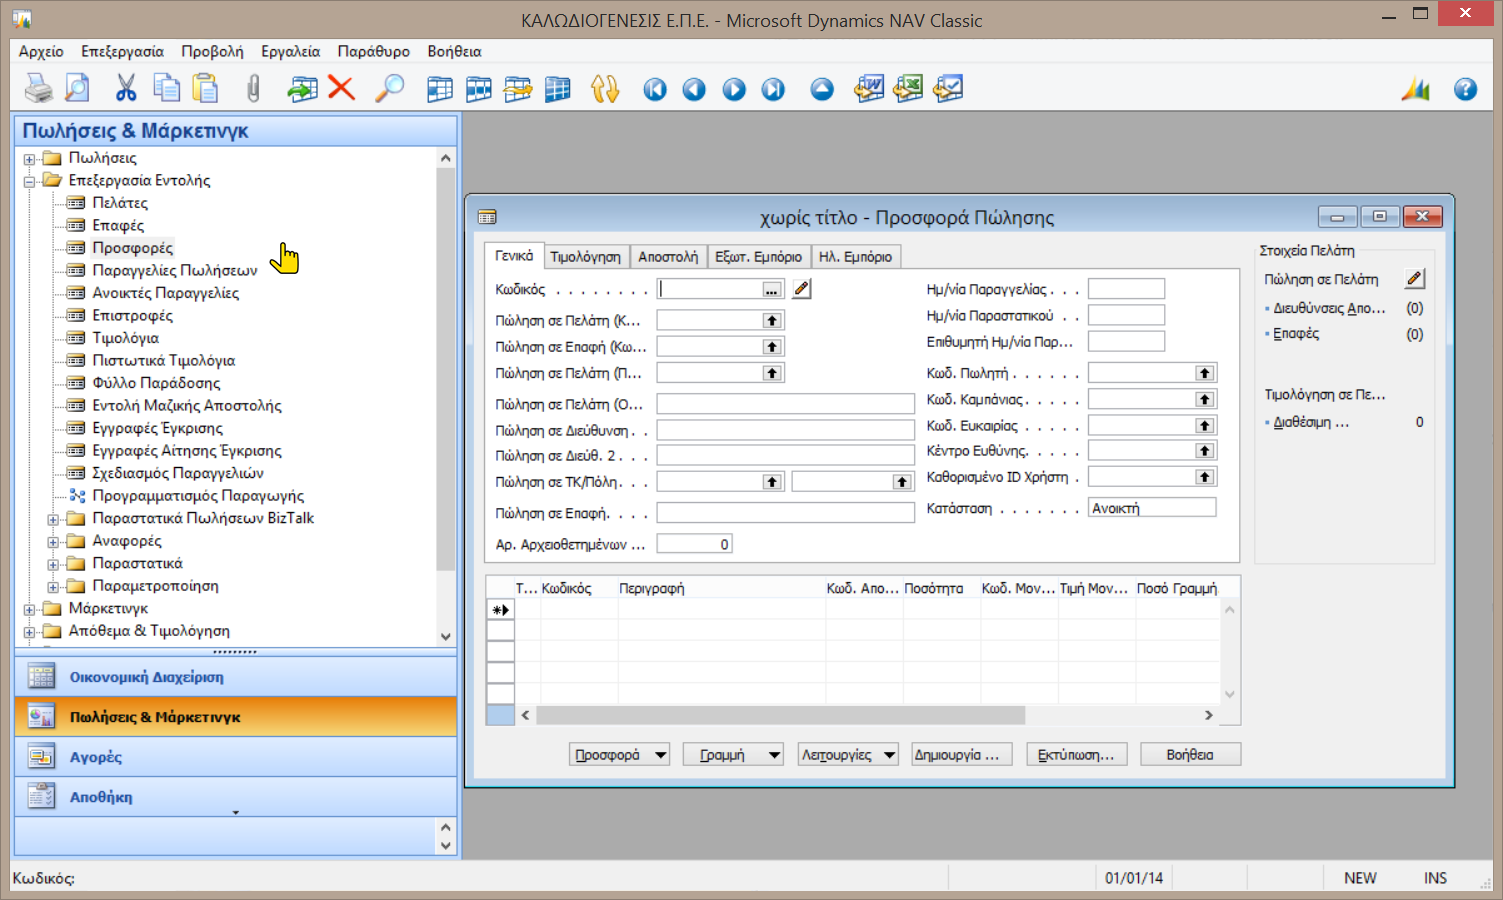Click the Navigation Pane toggle icon beside Help
The width and height of the screenshot is (1503, 900).
[1416, 89]
